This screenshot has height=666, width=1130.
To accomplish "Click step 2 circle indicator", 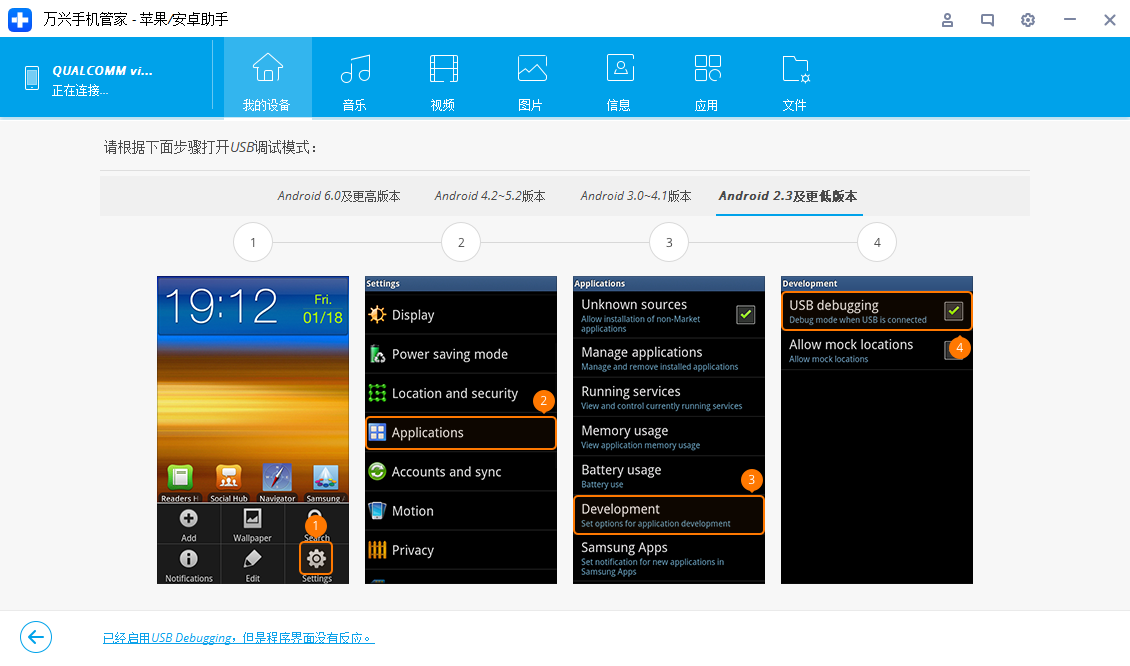I will coord(461,242).
